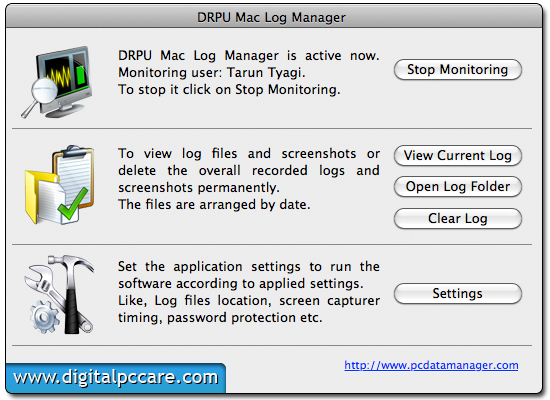Click 'The files are arranged by date' text
Screen dimensions: 550x400
click(214, 205)
